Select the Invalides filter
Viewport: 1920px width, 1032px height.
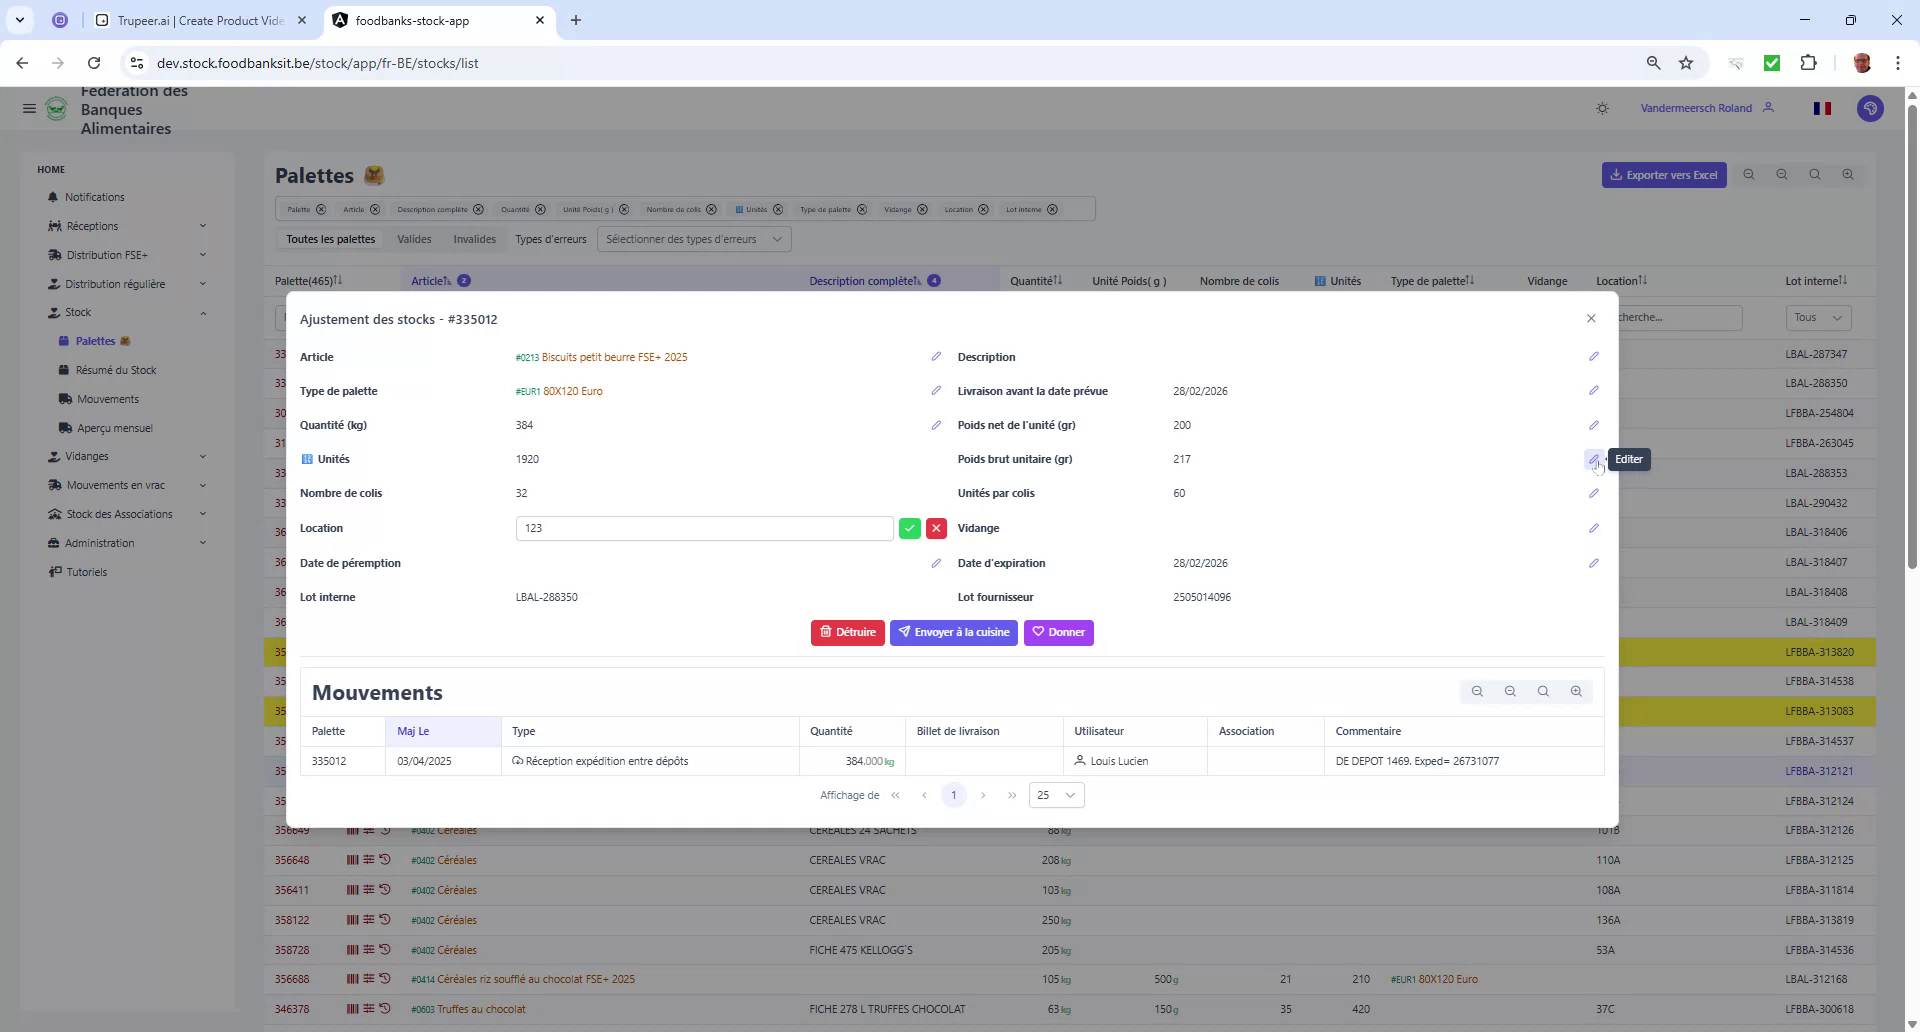(474, 239)
